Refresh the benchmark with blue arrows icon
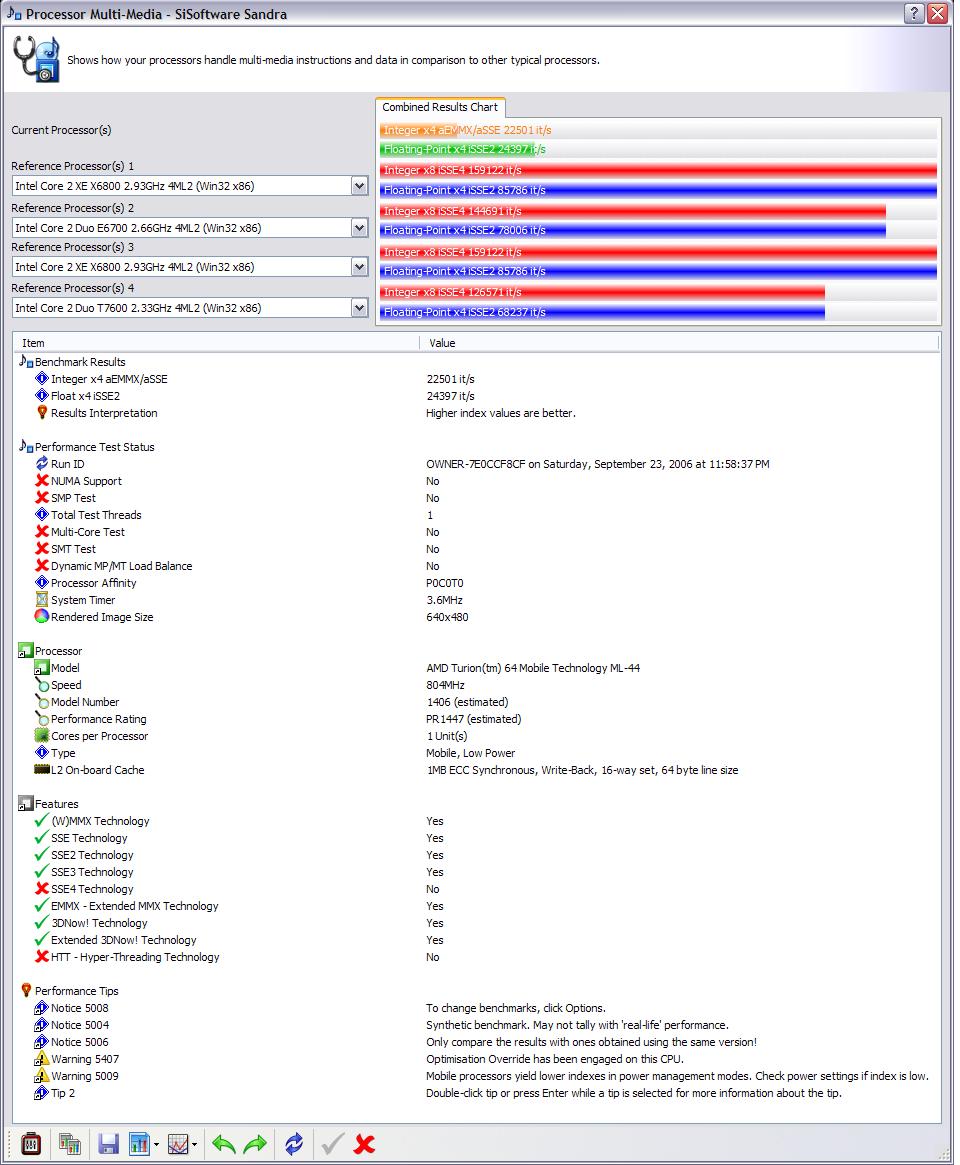The width and height of the screenshot is (960, 1165). [x=293, y=1143]
